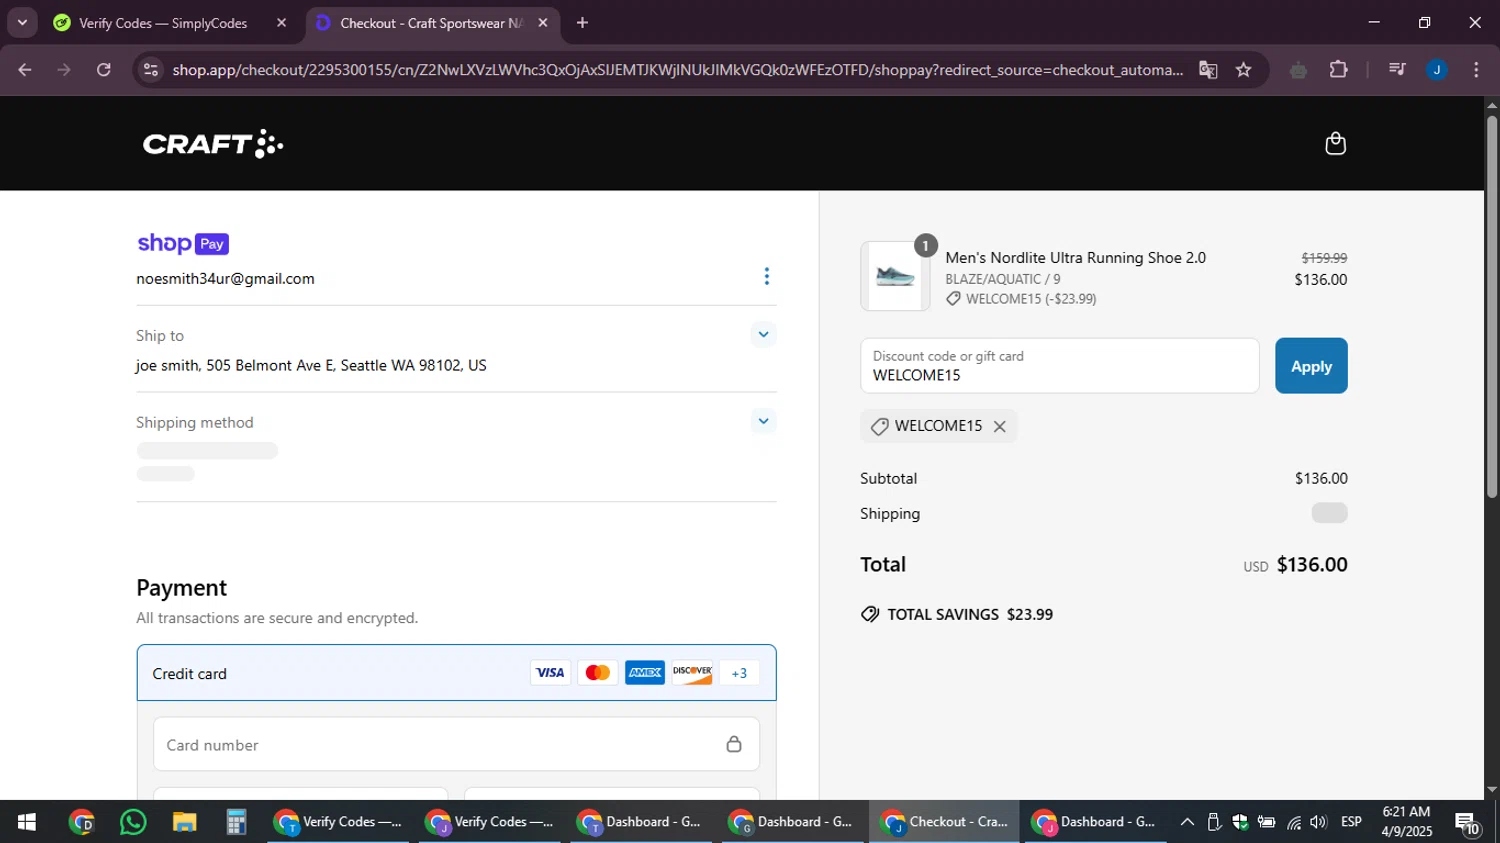The width and height of the screenshot is (1500, 843).
Task: Click the shipping address joe smith text
Action: point(311,366)
